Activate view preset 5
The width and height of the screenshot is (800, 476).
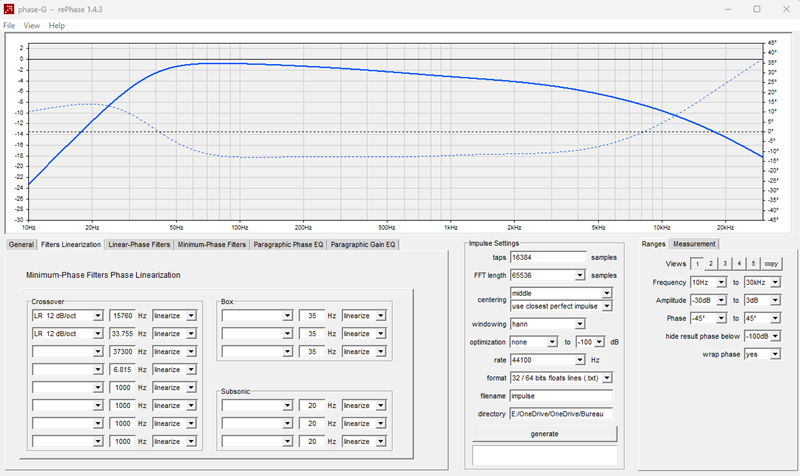coord(753,264)
